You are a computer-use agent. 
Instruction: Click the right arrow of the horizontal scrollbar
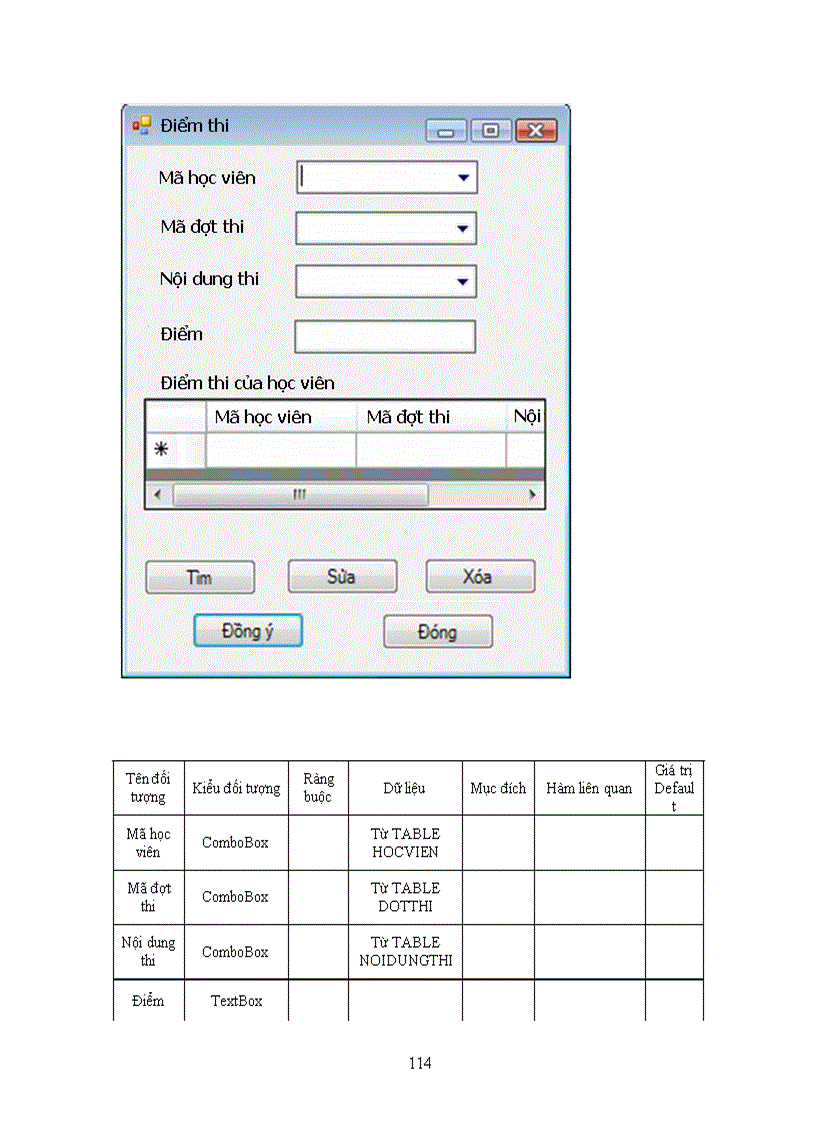tap(532, 494)
